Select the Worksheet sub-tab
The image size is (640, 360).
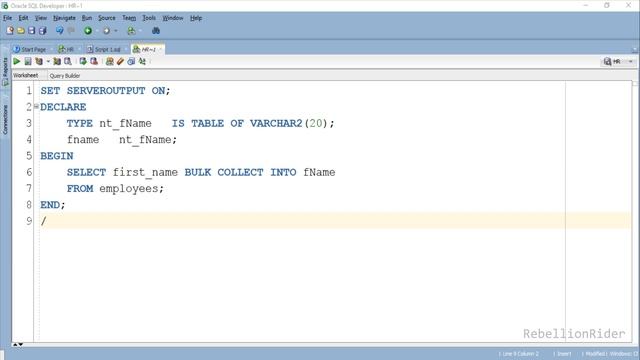25,76
